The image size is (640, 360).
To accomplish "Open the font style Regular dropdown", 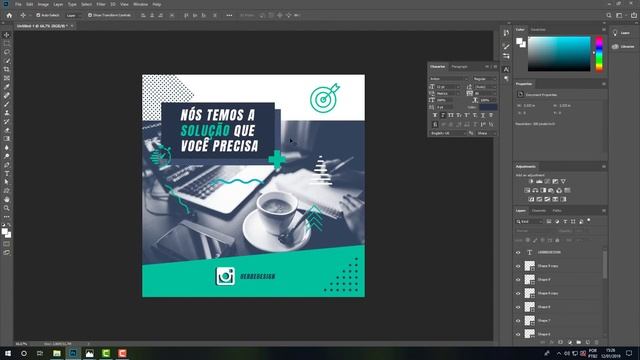I will click(484, 79).
